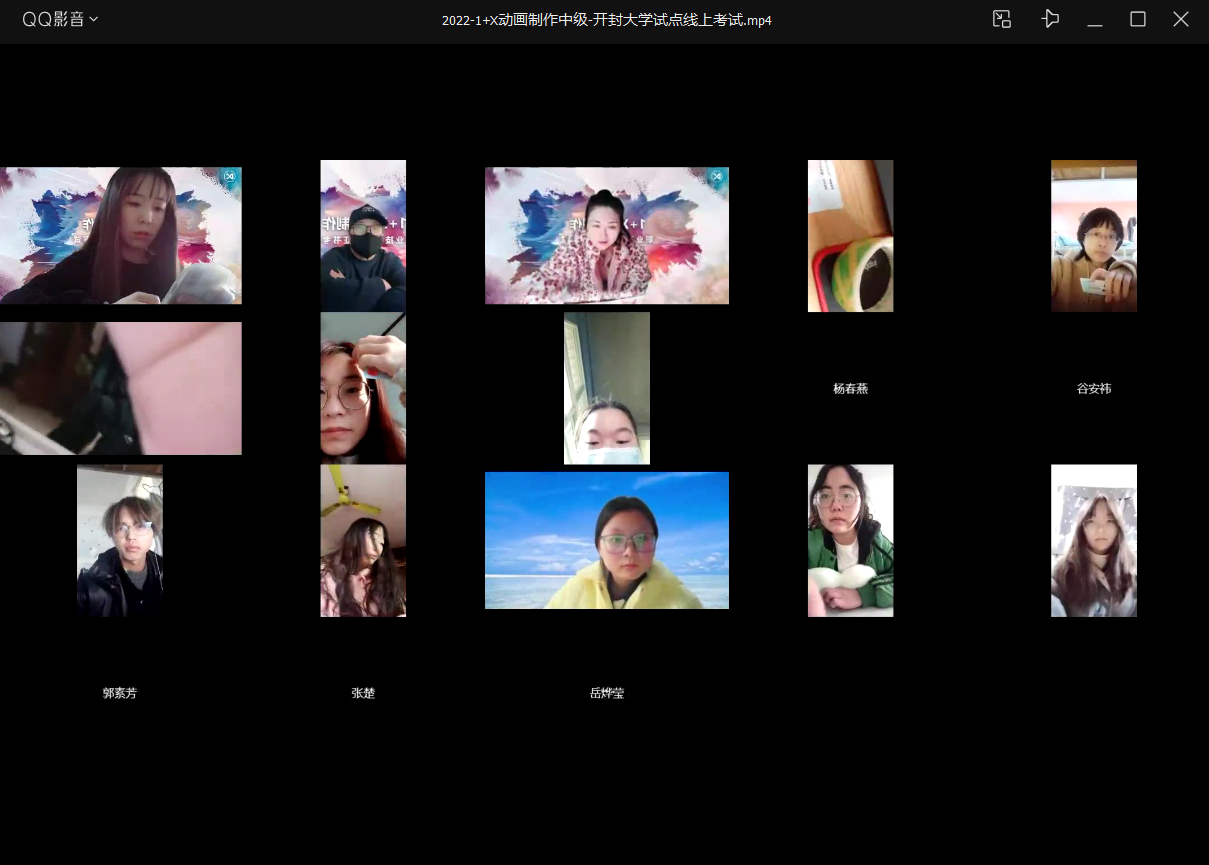Click the 郭素芳 name label
Viewport: 1209px width, 865px height.
(120, 693)
